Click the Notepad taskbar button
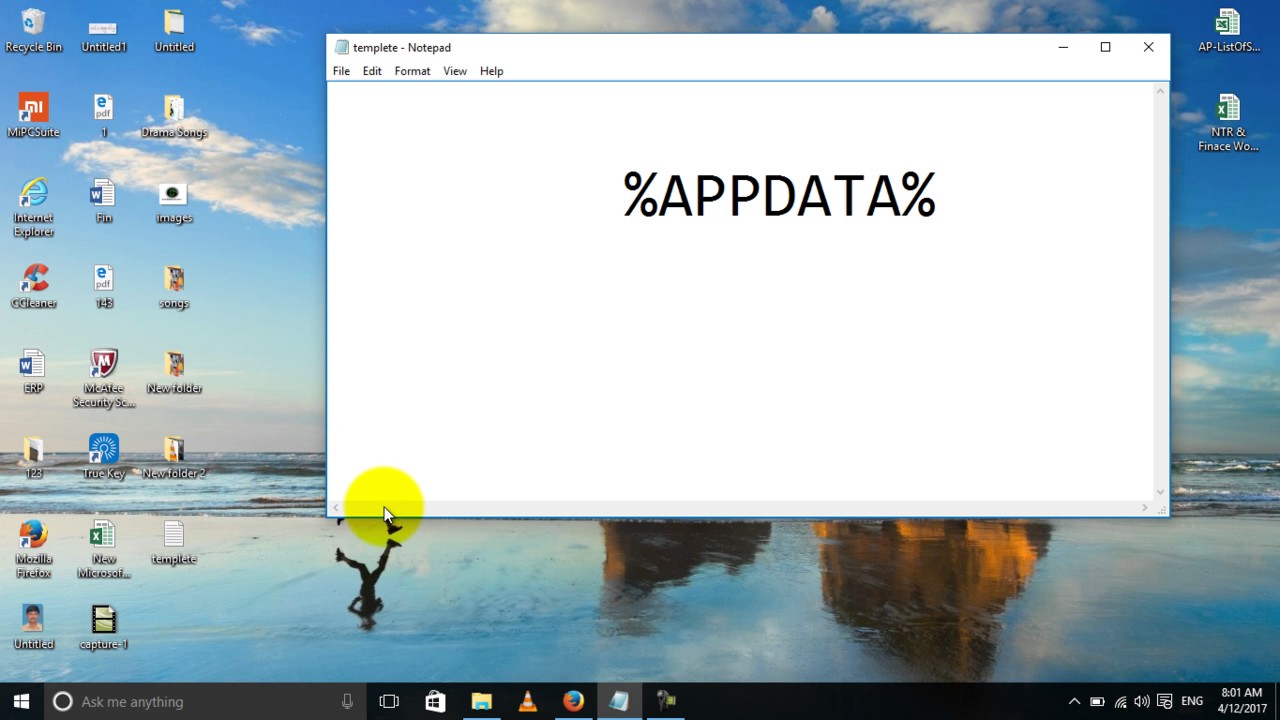1280x720 pixels. pos(619,701)
